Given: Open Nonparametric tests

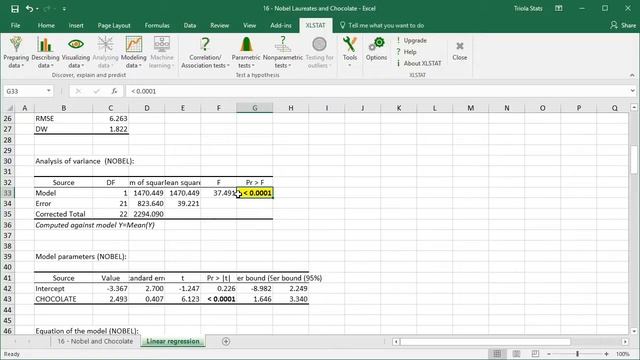Looking at the screenshot, I should tap(282, 52).
